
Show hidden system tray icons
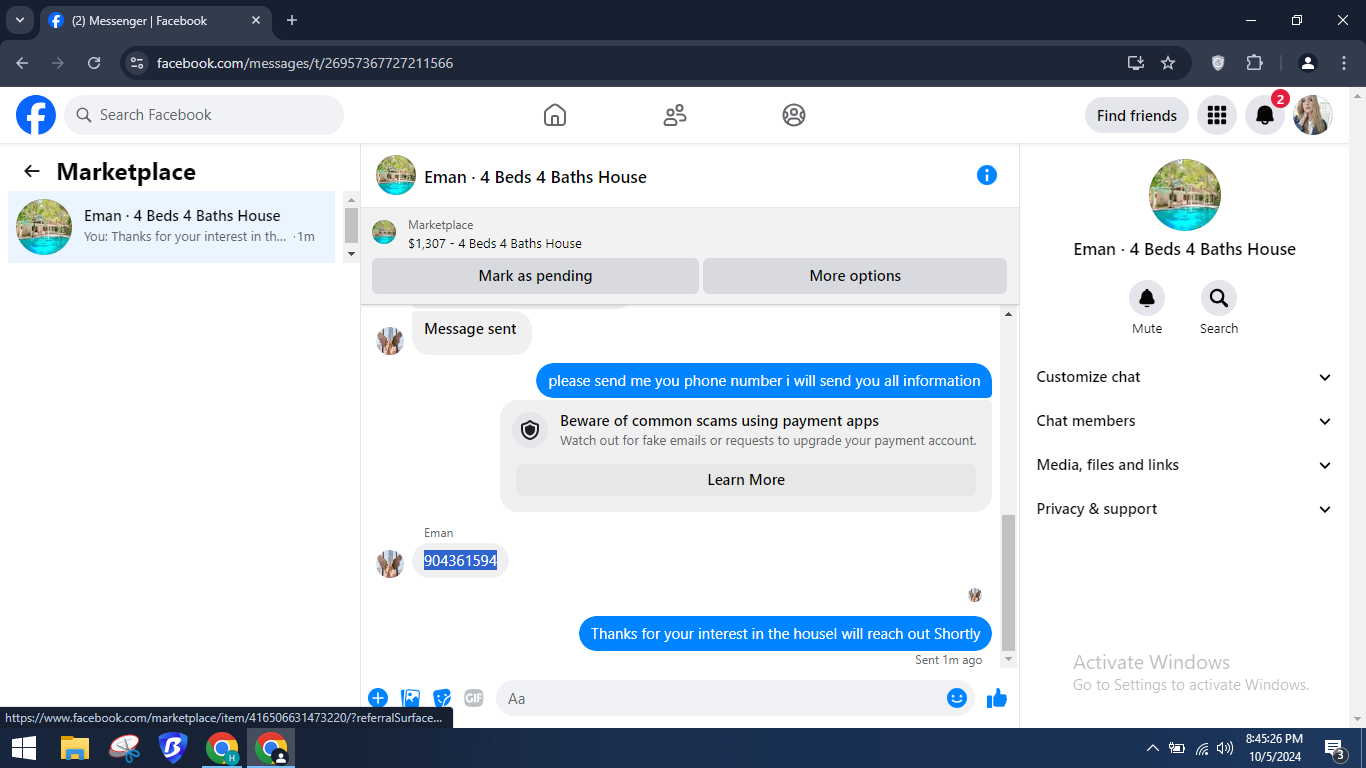1152,748
